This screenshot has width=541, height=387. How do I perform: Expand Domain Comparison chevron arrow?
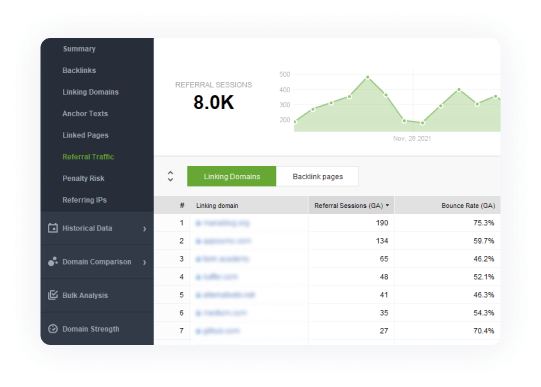(145, 262)
